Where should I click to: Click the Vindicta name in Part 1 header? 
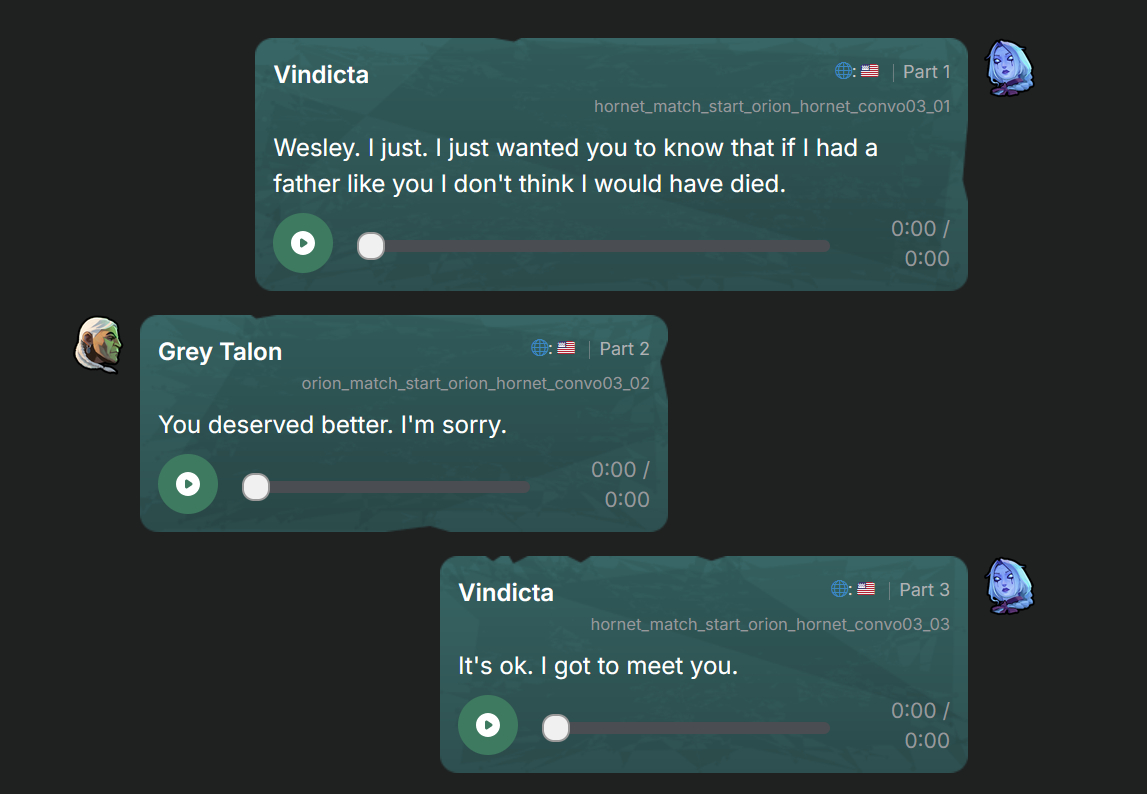pyautogui.click(x=321, y=75)
